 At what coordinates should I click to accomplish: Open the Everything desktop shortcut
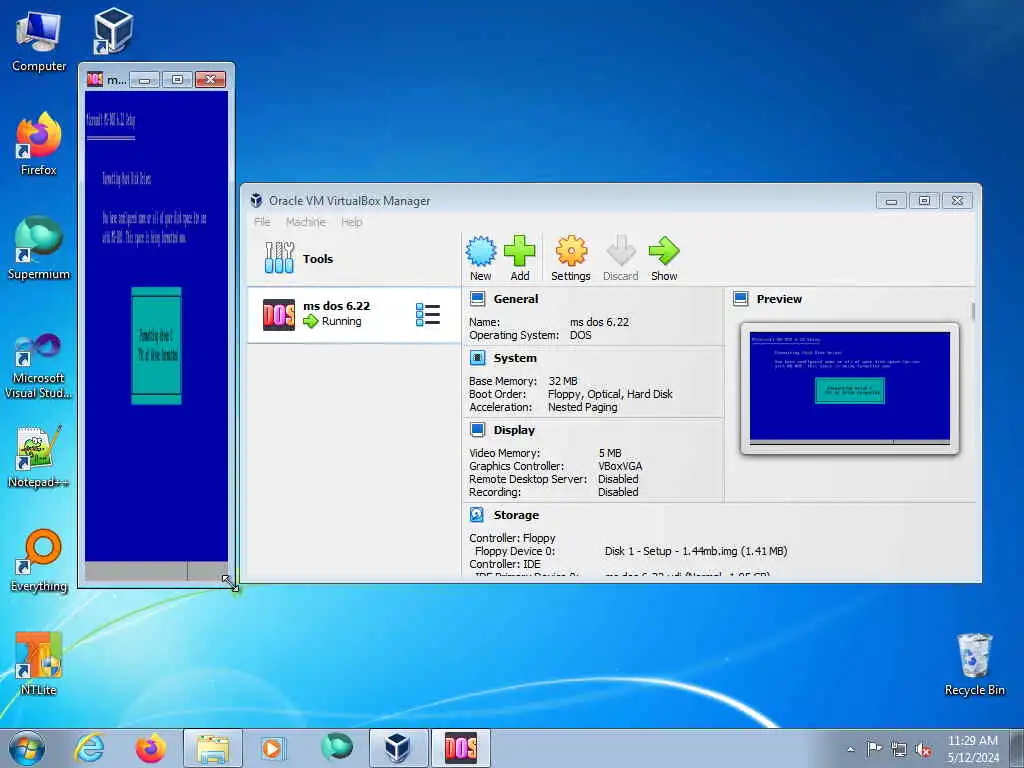click(x=39, y=560)
